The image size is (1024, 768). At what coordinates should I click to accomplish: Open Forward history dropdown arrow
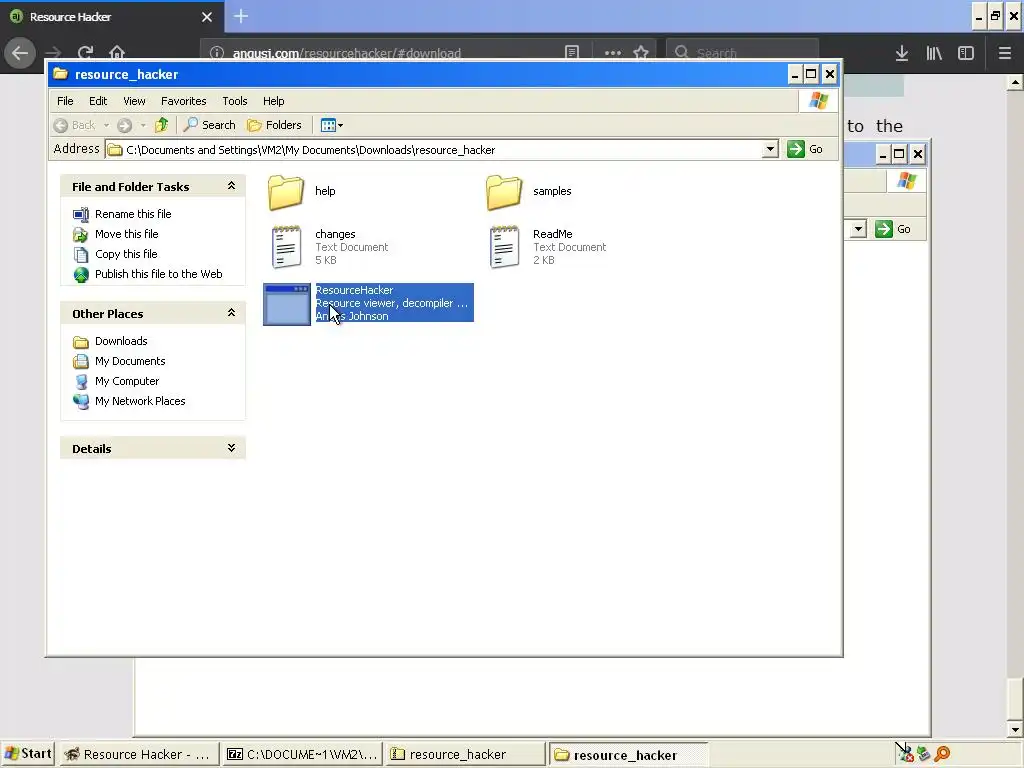143,125
